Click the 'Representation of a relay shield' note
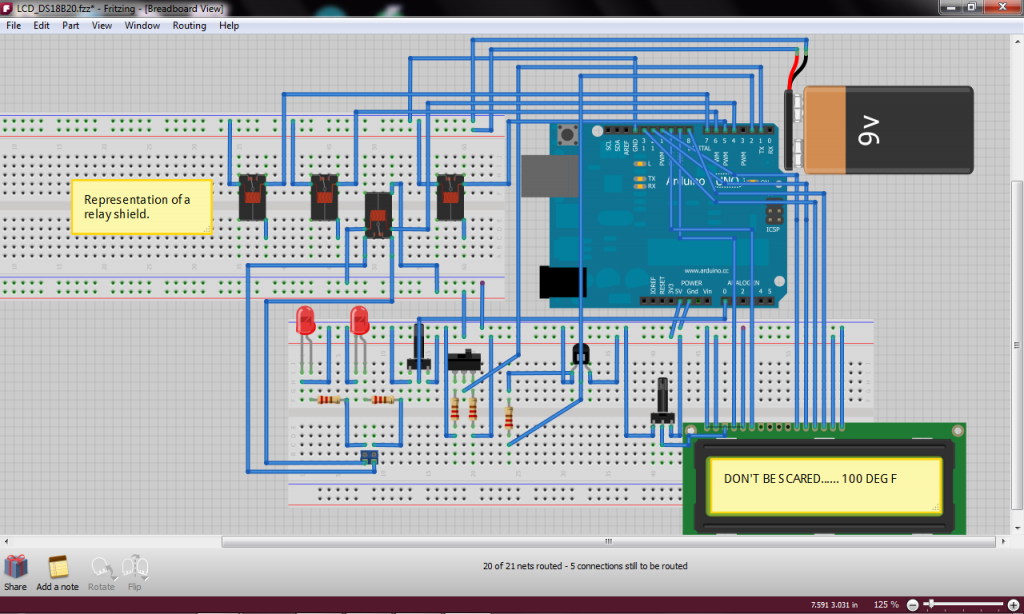Image resolution: width=1024 pixels, height=614 pixels. point(142,207)
